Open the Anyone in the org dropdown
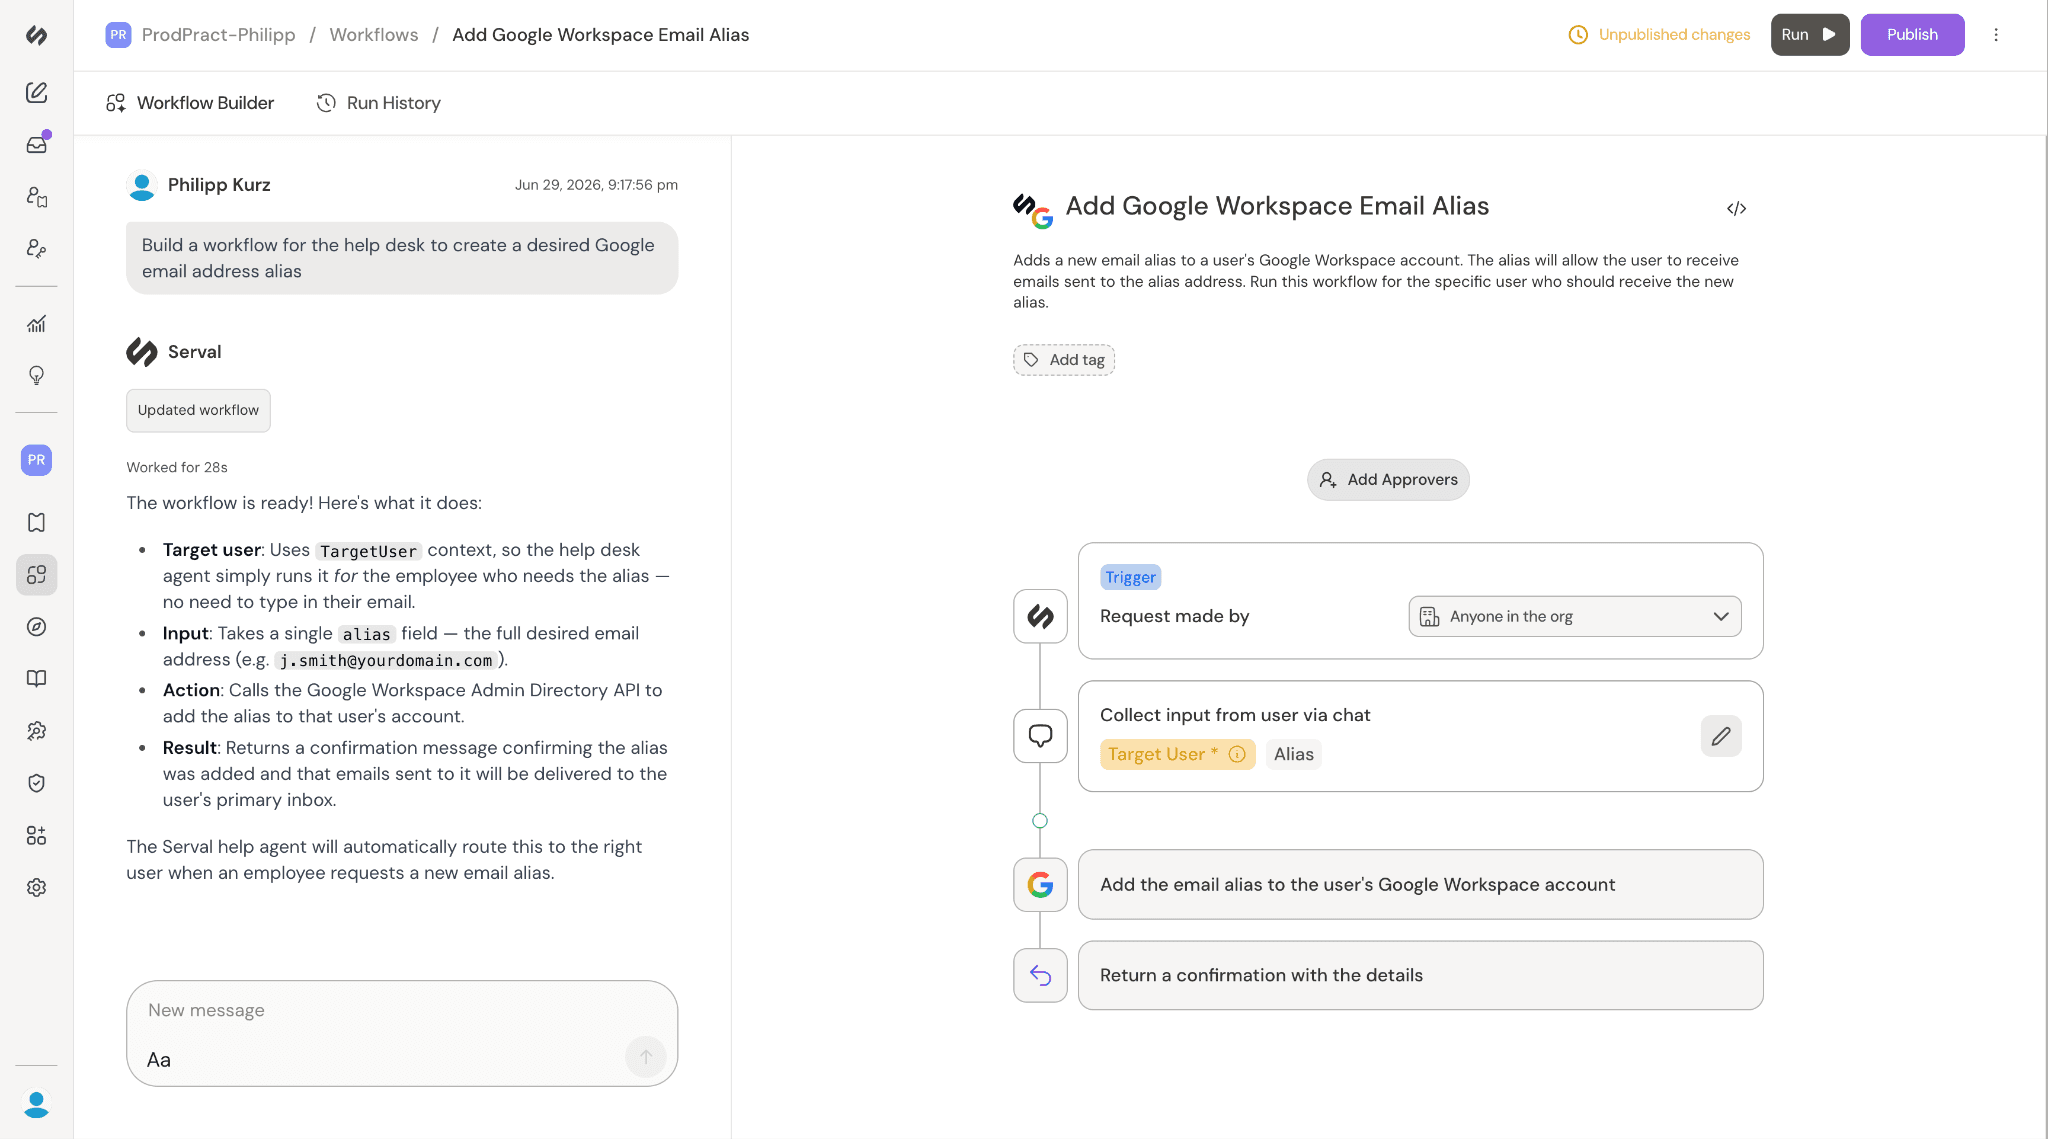The image size is (2048, 1139). [x=1575, y=616]
